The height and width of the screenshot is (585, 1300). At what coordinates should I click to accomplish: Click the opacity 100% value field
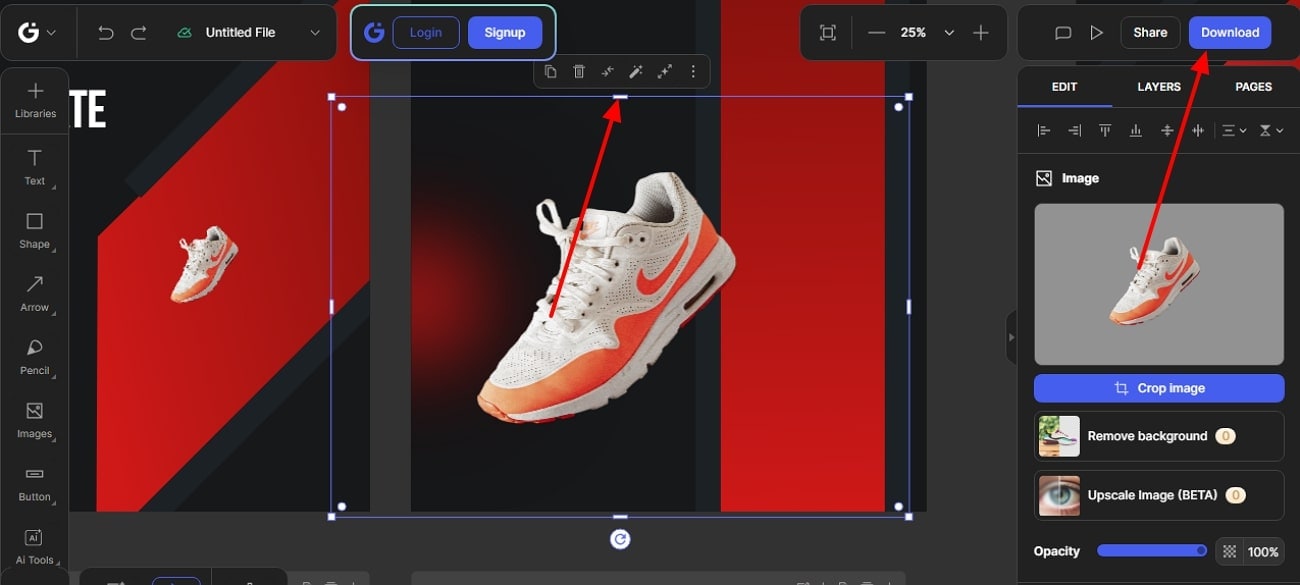coord(1263,552)
